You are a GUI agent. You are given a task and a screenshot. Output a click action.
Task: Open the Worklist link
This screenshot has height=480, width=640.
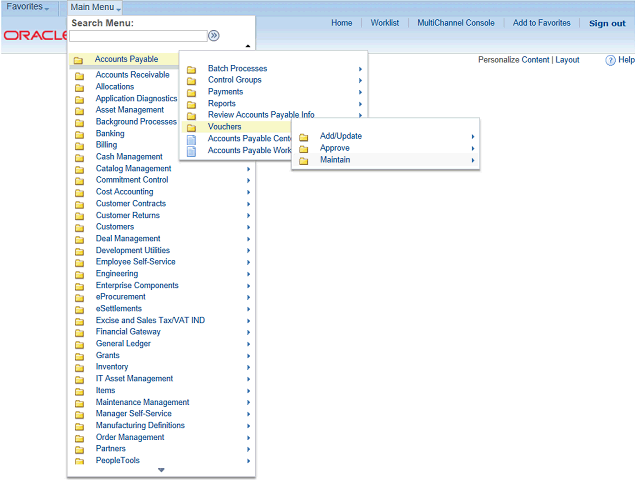point(385,23)
